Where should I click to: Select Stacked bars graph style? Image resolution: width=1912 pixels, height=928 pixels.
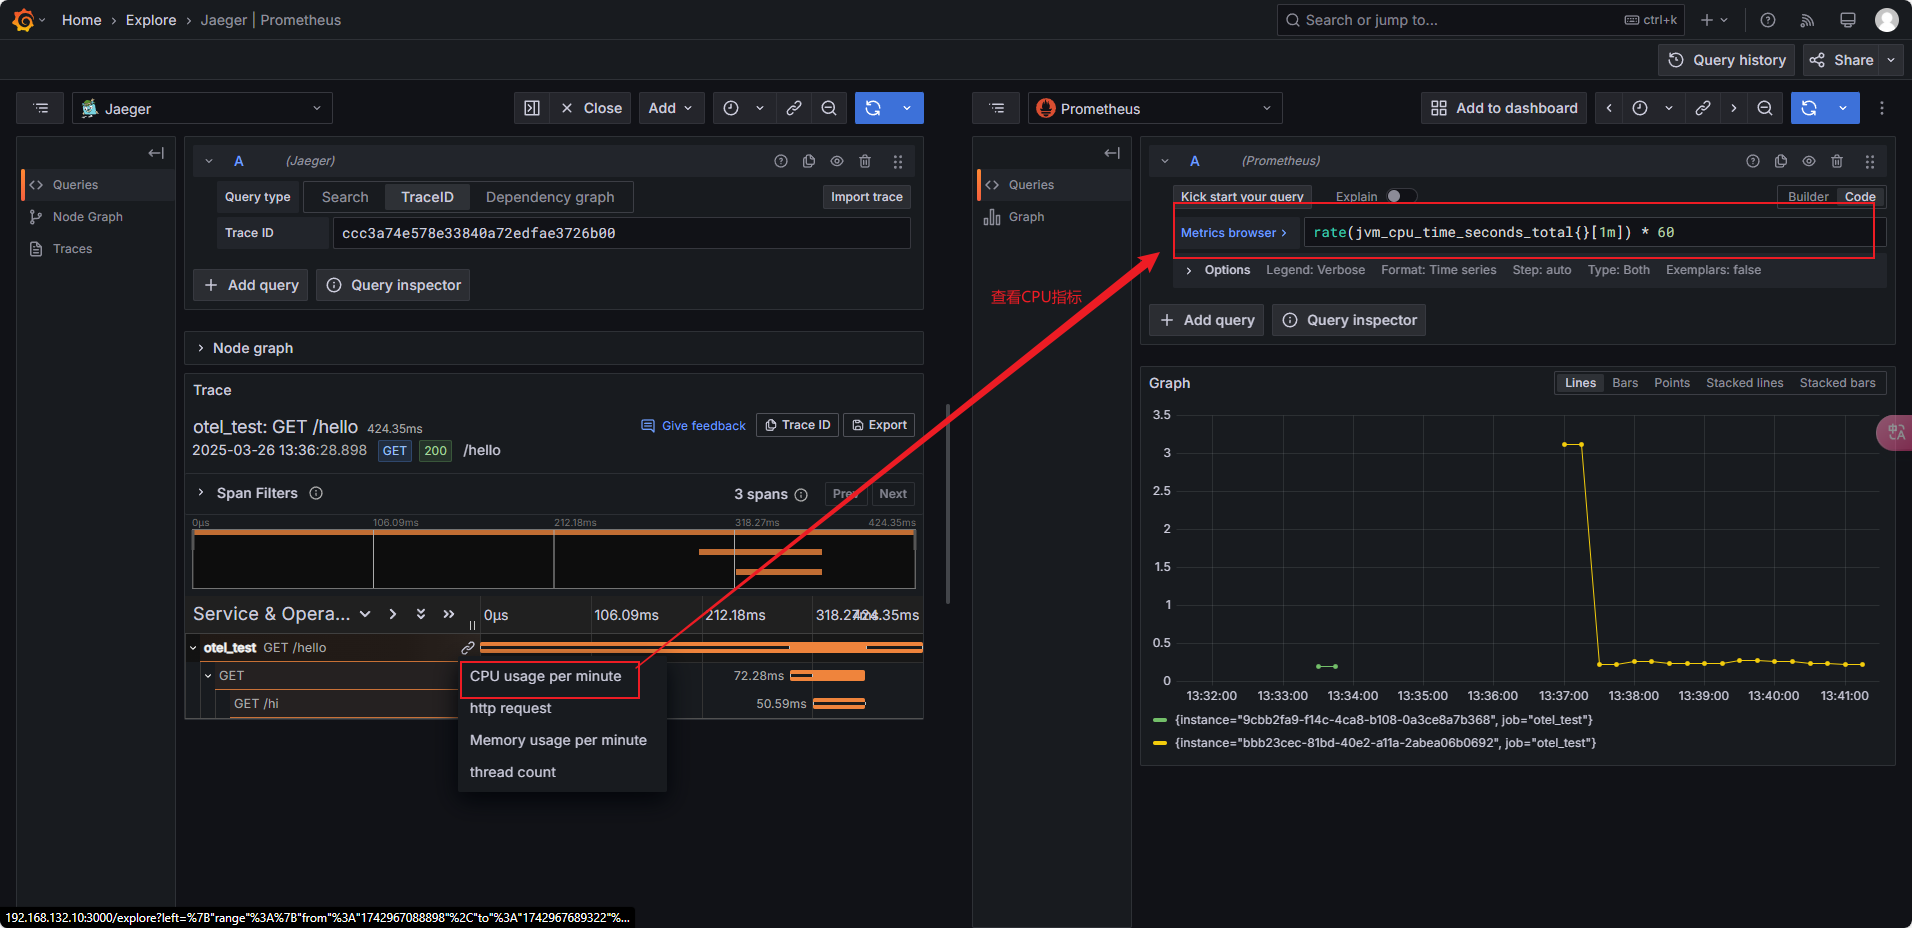1838,383
